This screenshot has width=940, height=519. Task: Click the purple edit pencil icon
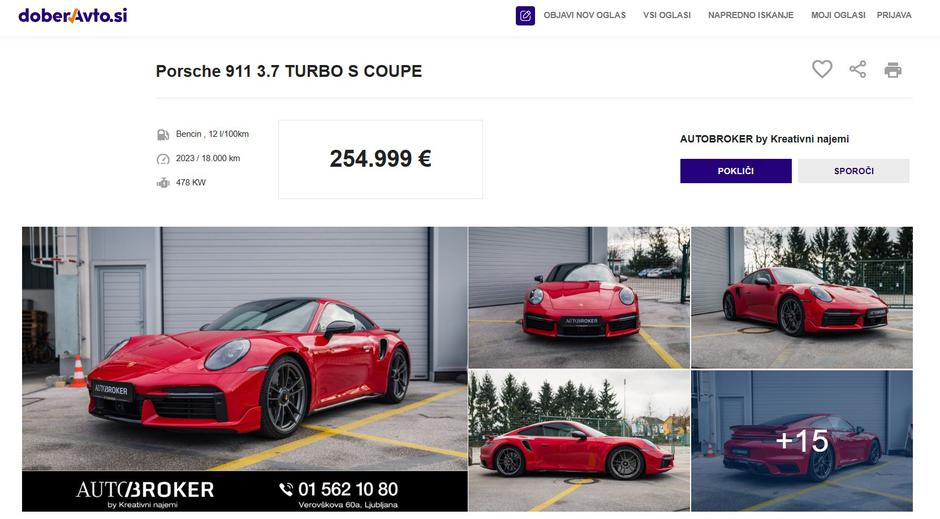point(525,16)
